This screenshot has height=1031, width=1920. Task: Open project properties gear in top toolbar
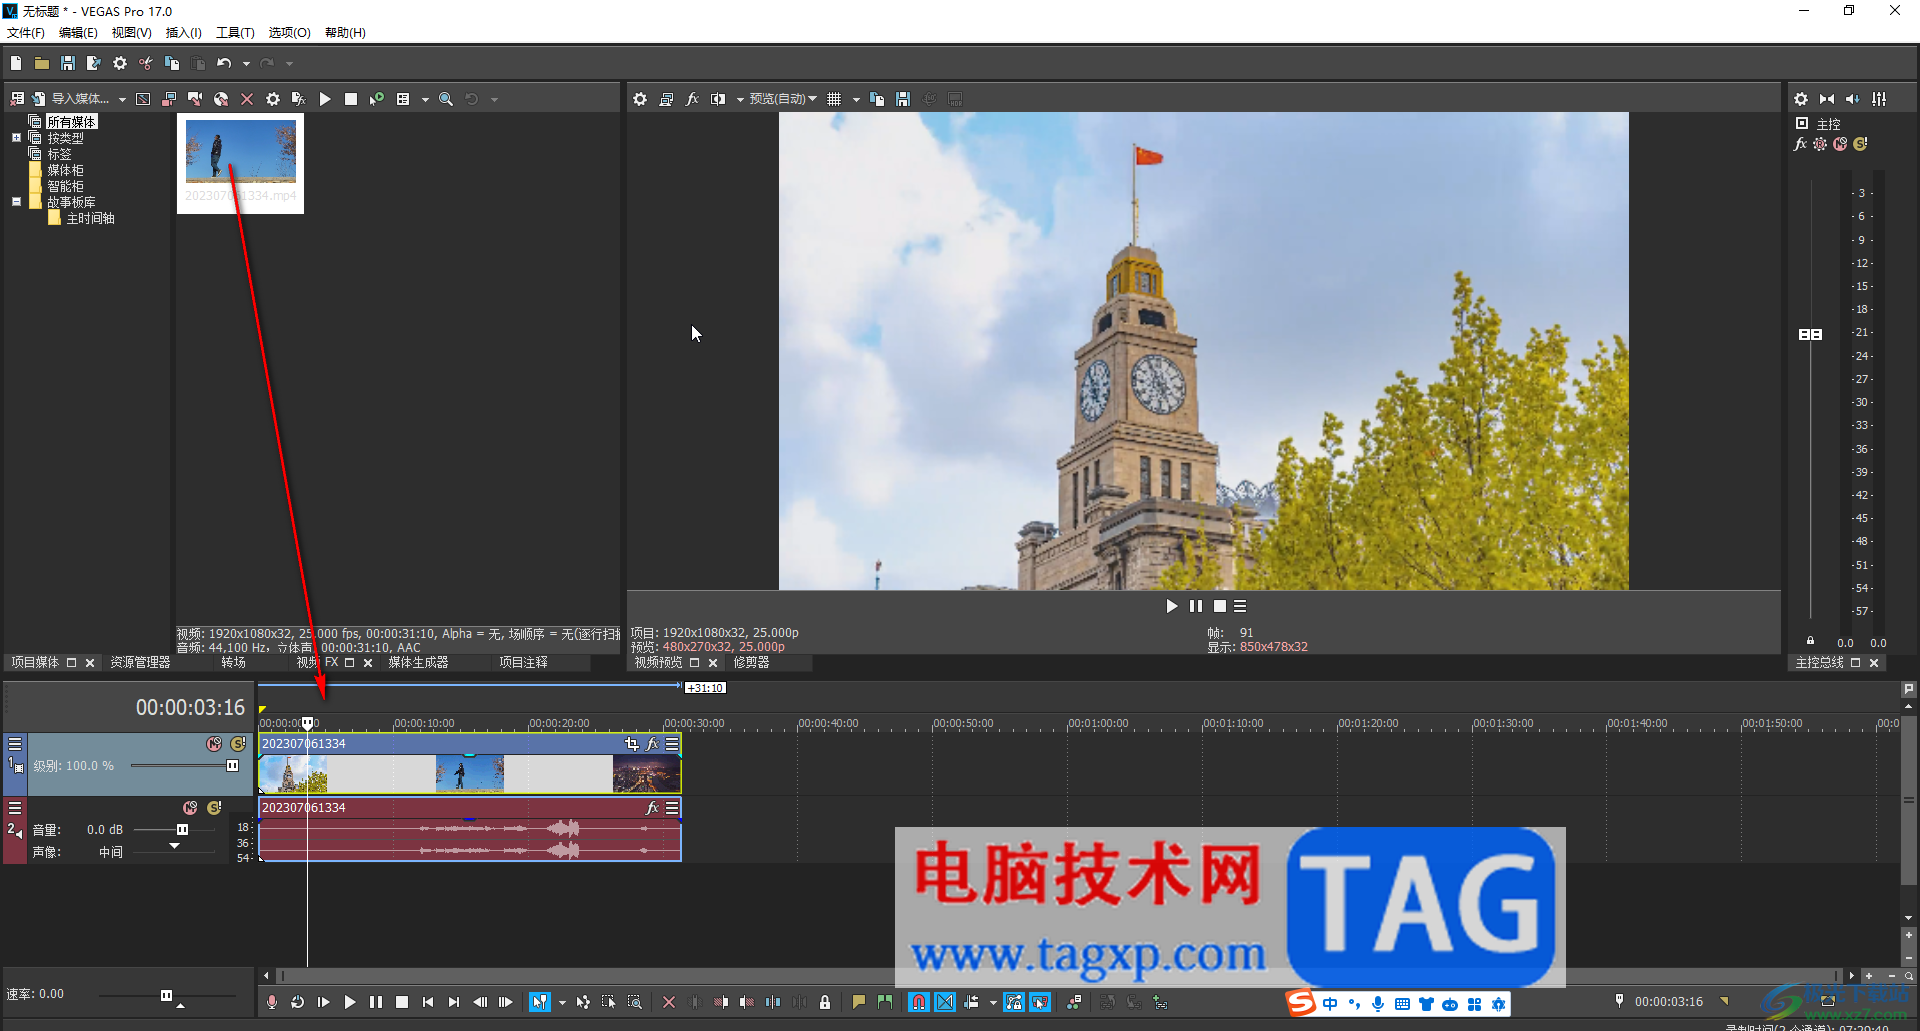coord(120,63)
